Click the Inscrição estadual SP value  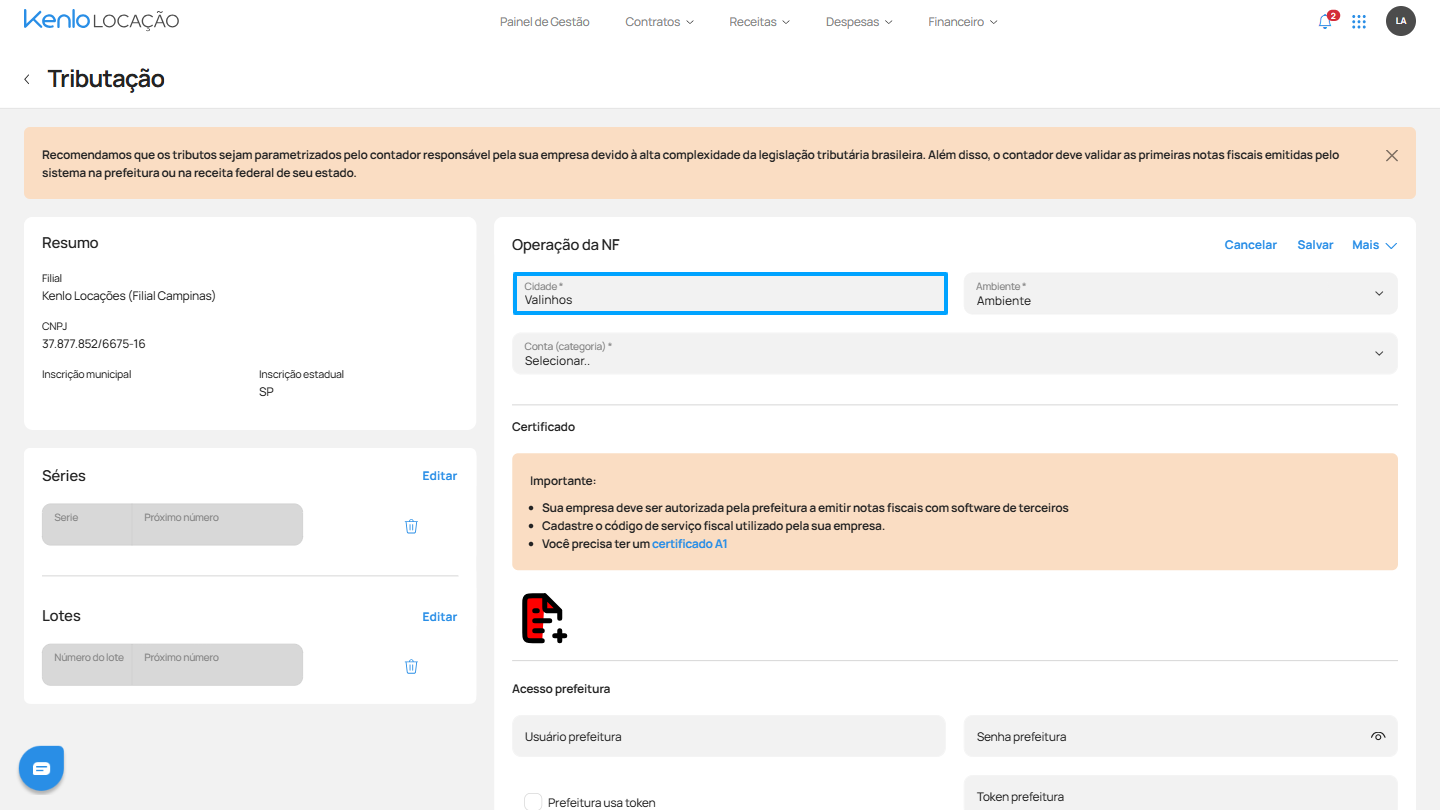(266, 392)
